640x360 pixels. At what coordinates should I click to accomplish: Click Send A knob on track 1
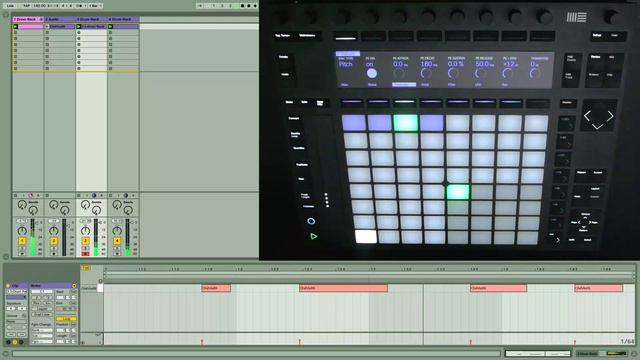click(22, 205)
